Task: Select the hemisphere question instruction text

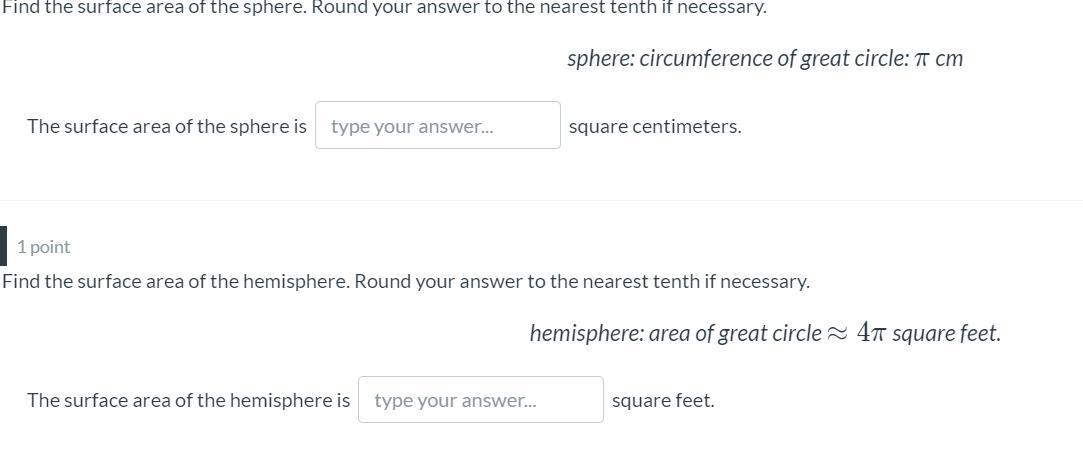Action: point(405,281)
